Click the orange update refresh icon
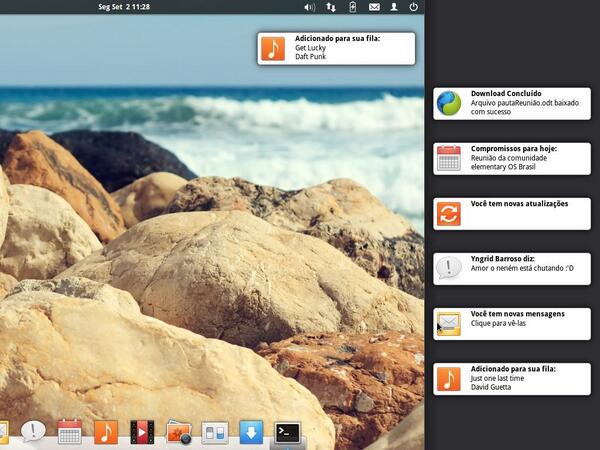The width and height of the screenshot is (600, 450). point(449,214)
